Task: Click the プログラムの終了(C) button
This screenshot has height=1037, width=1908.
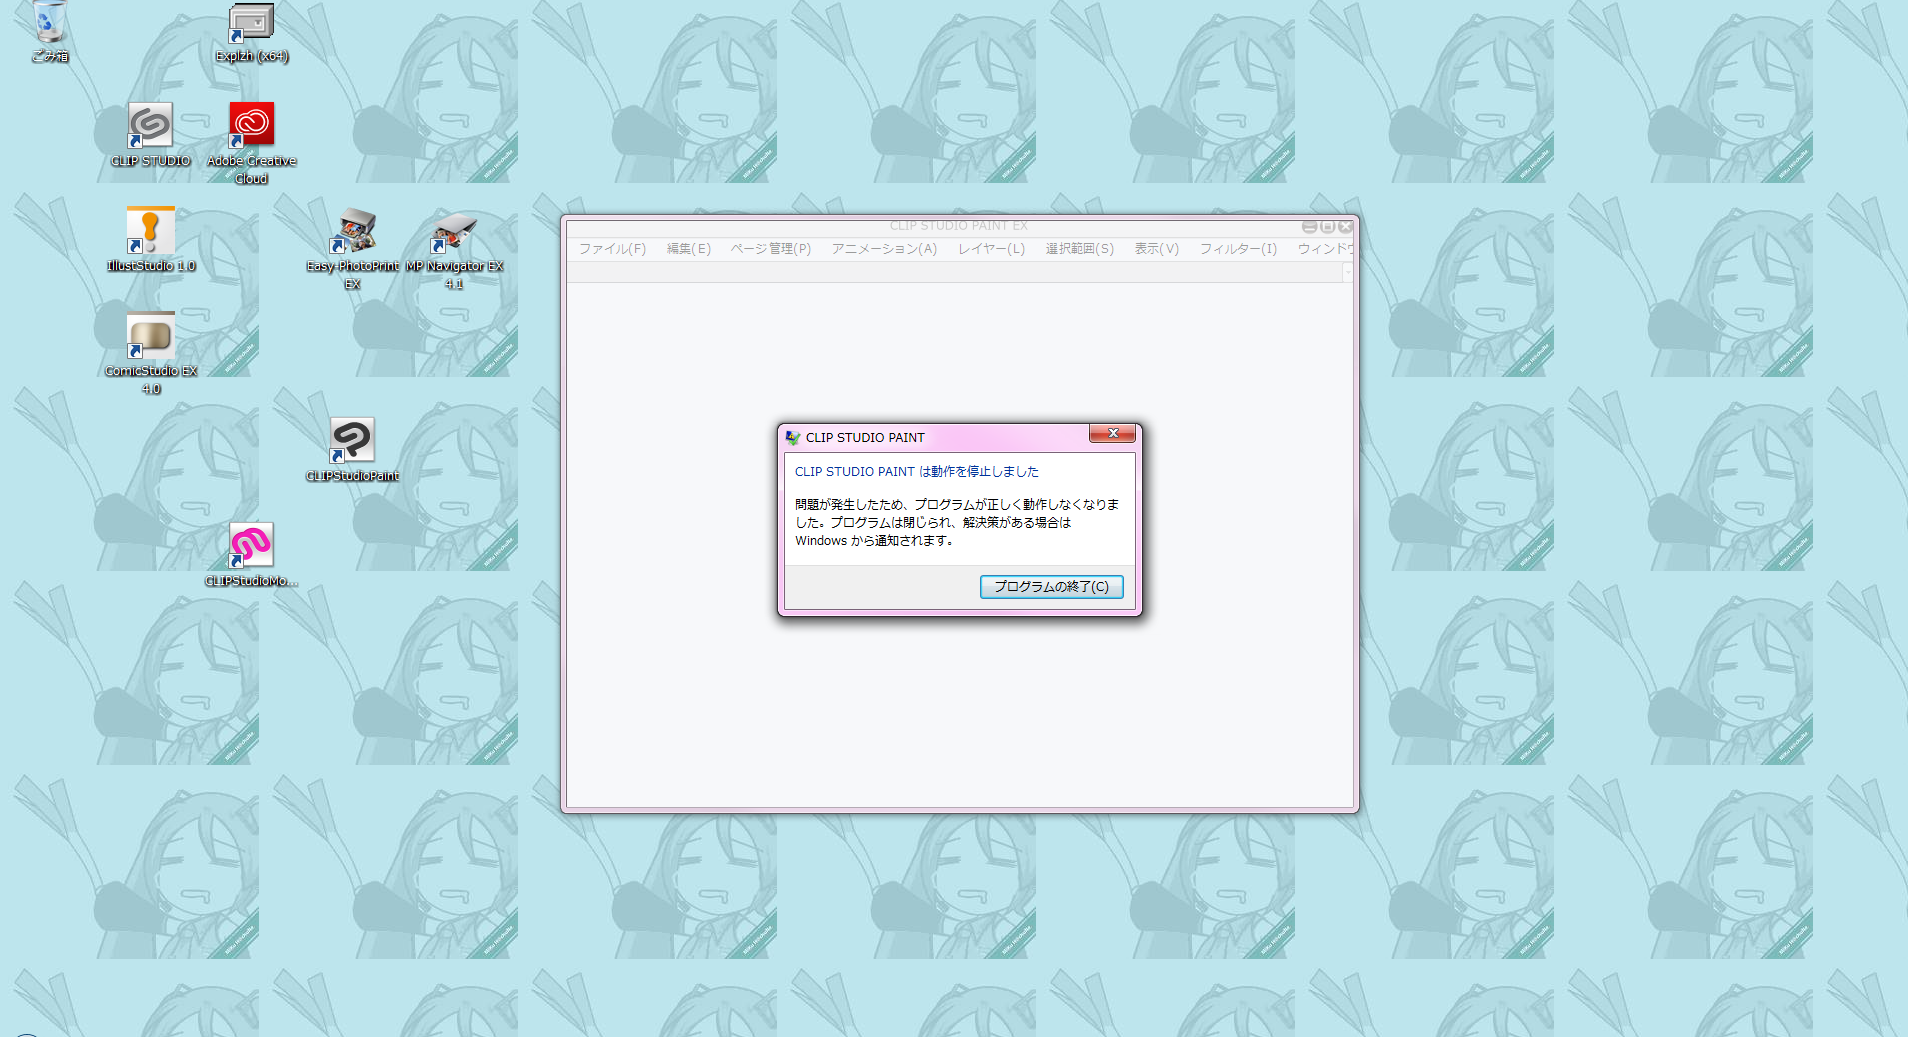Action: click(1051, 587)
